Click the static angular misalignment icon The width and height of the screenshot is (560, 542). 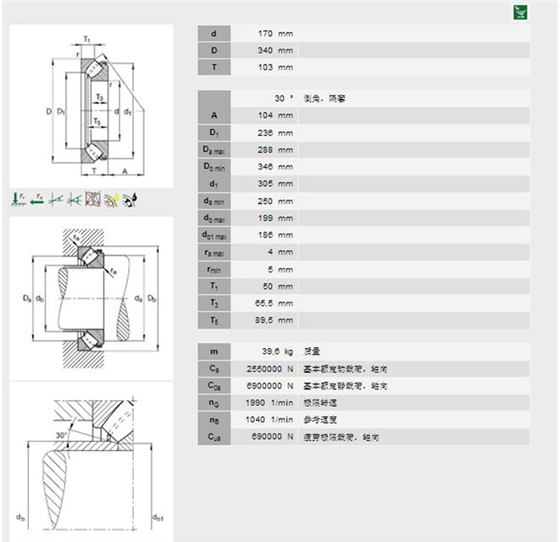pos(56,199)
